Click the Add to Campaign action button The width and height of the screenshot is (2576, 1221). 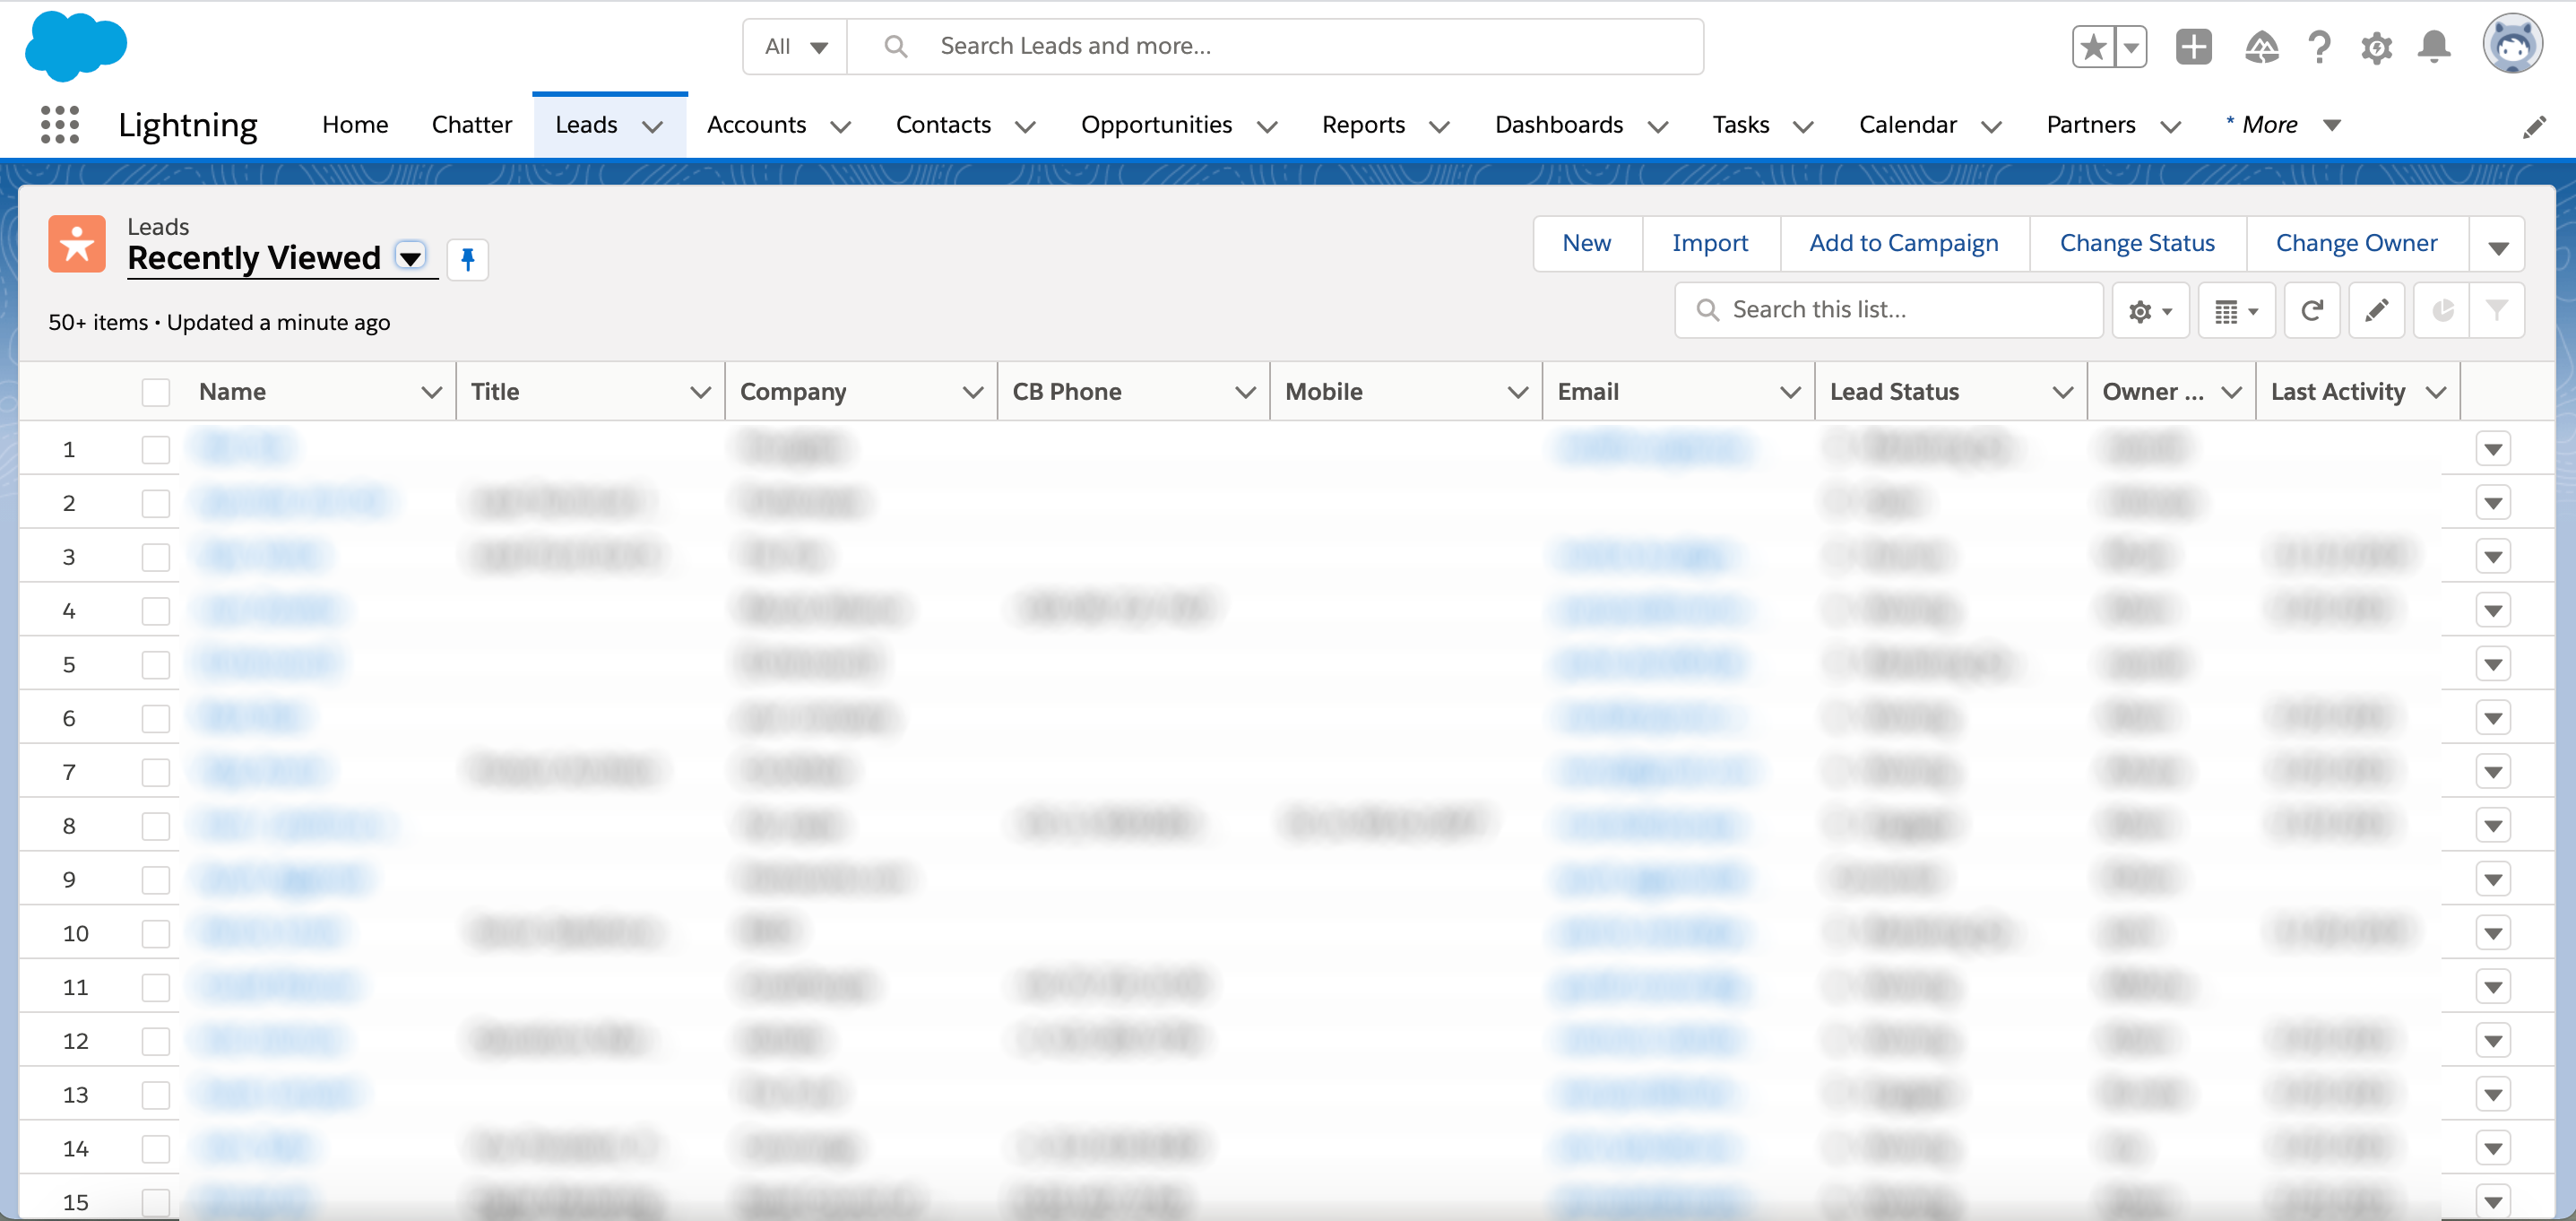pos(1904,241)
